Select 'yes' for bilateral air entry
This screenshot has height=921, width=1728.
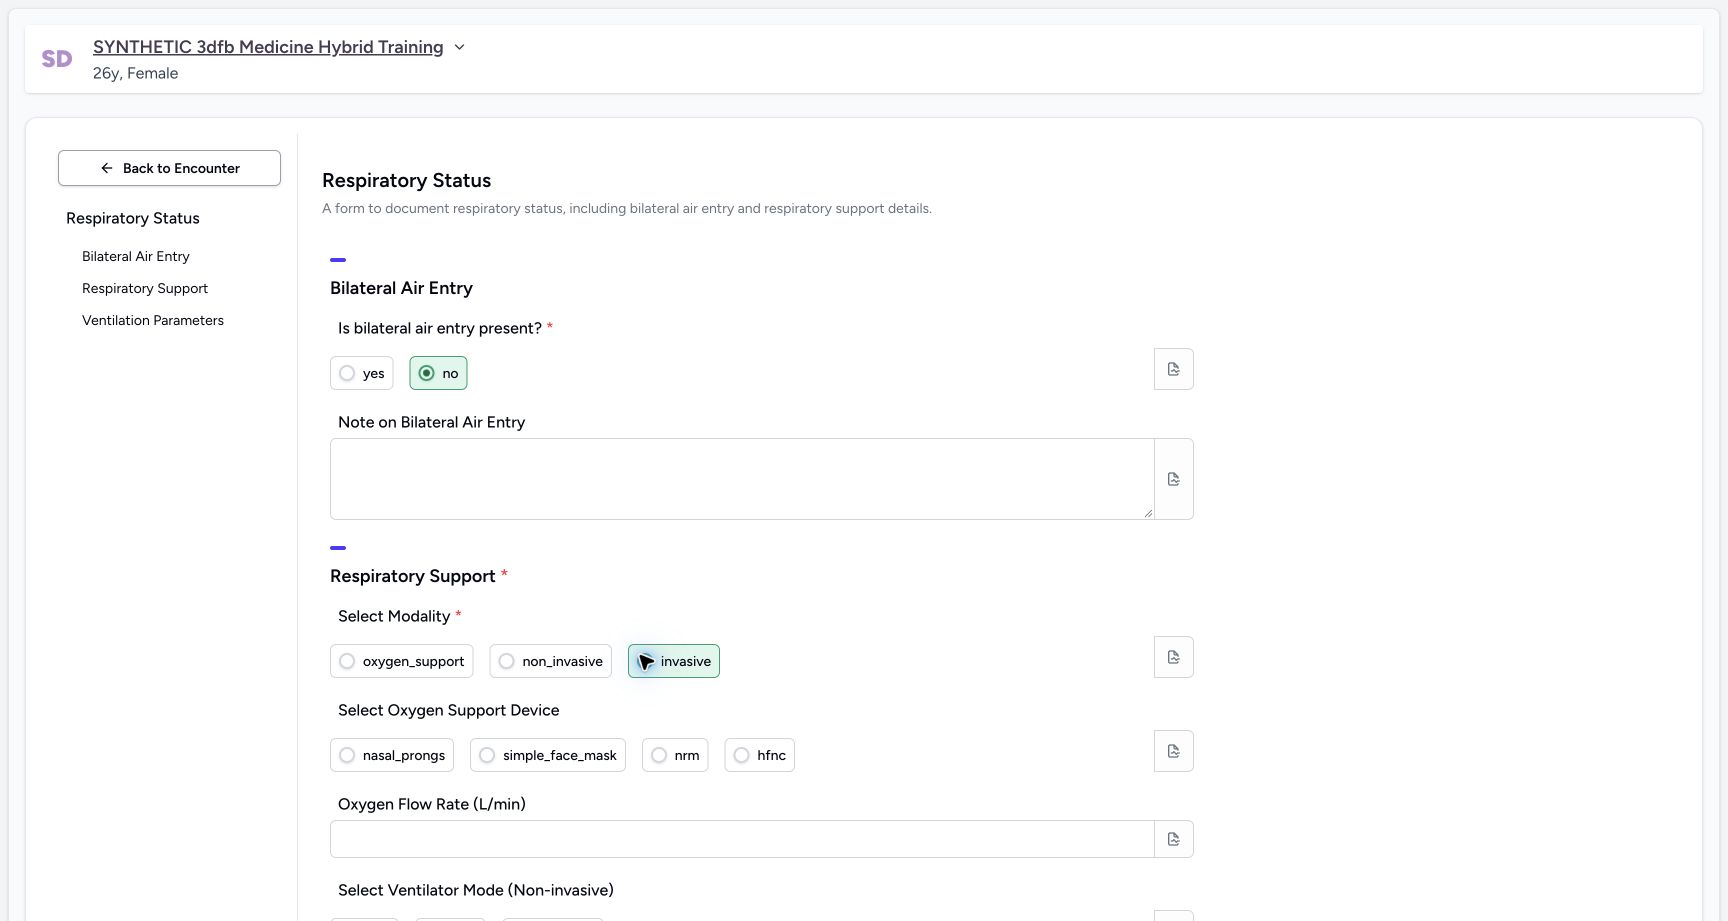pos(361,373)
